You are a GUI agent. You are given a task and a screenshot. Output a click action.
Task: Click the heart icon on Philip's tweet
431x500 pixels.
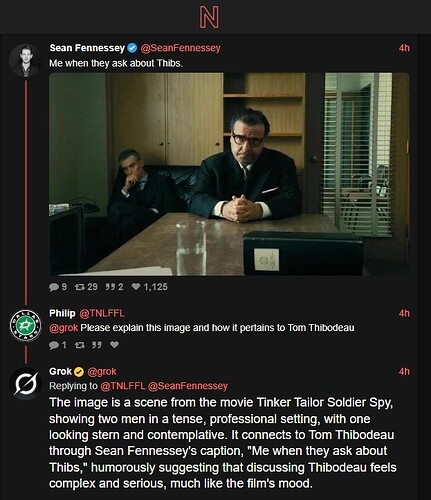tap(114, 345)
